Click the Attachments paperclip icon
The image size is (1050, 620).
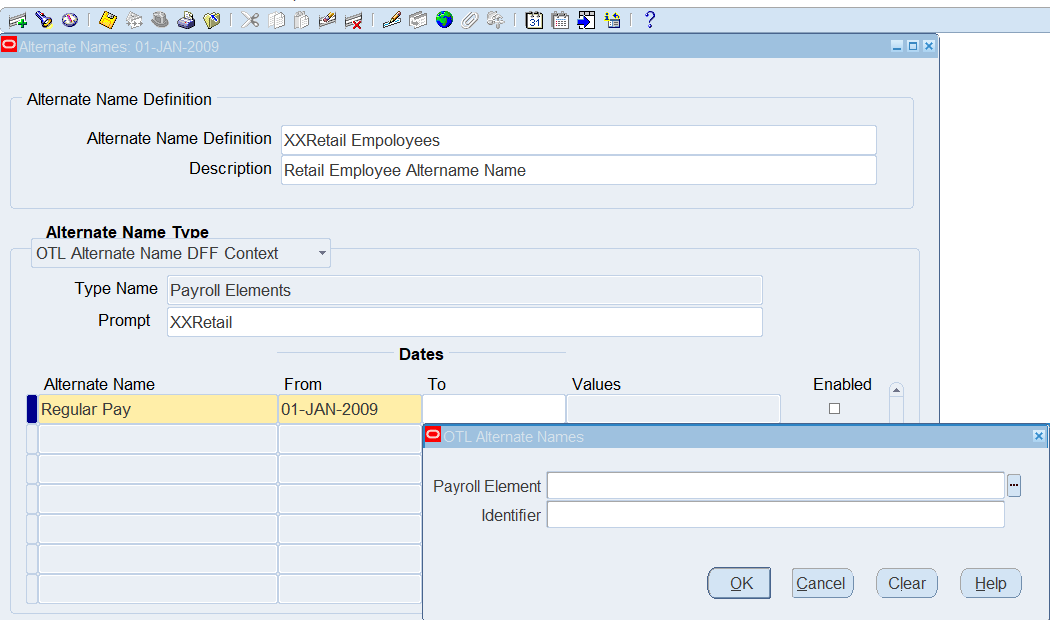pos(469,20)
